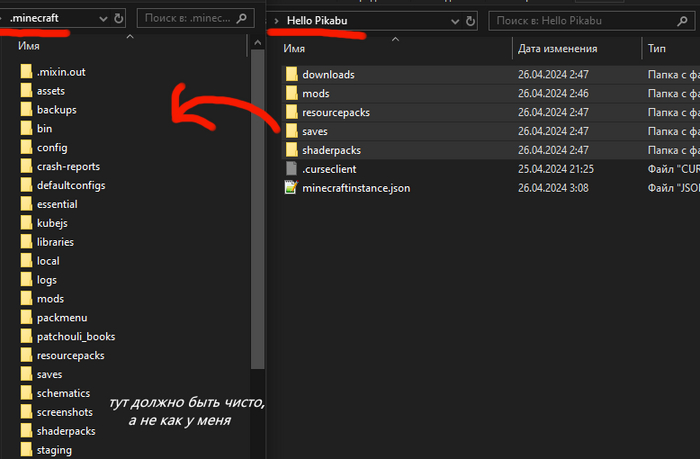Screen dimensions: 700x459
Task: Select the config folder icon
Action: pyautogui.click(x=26, y=147)
